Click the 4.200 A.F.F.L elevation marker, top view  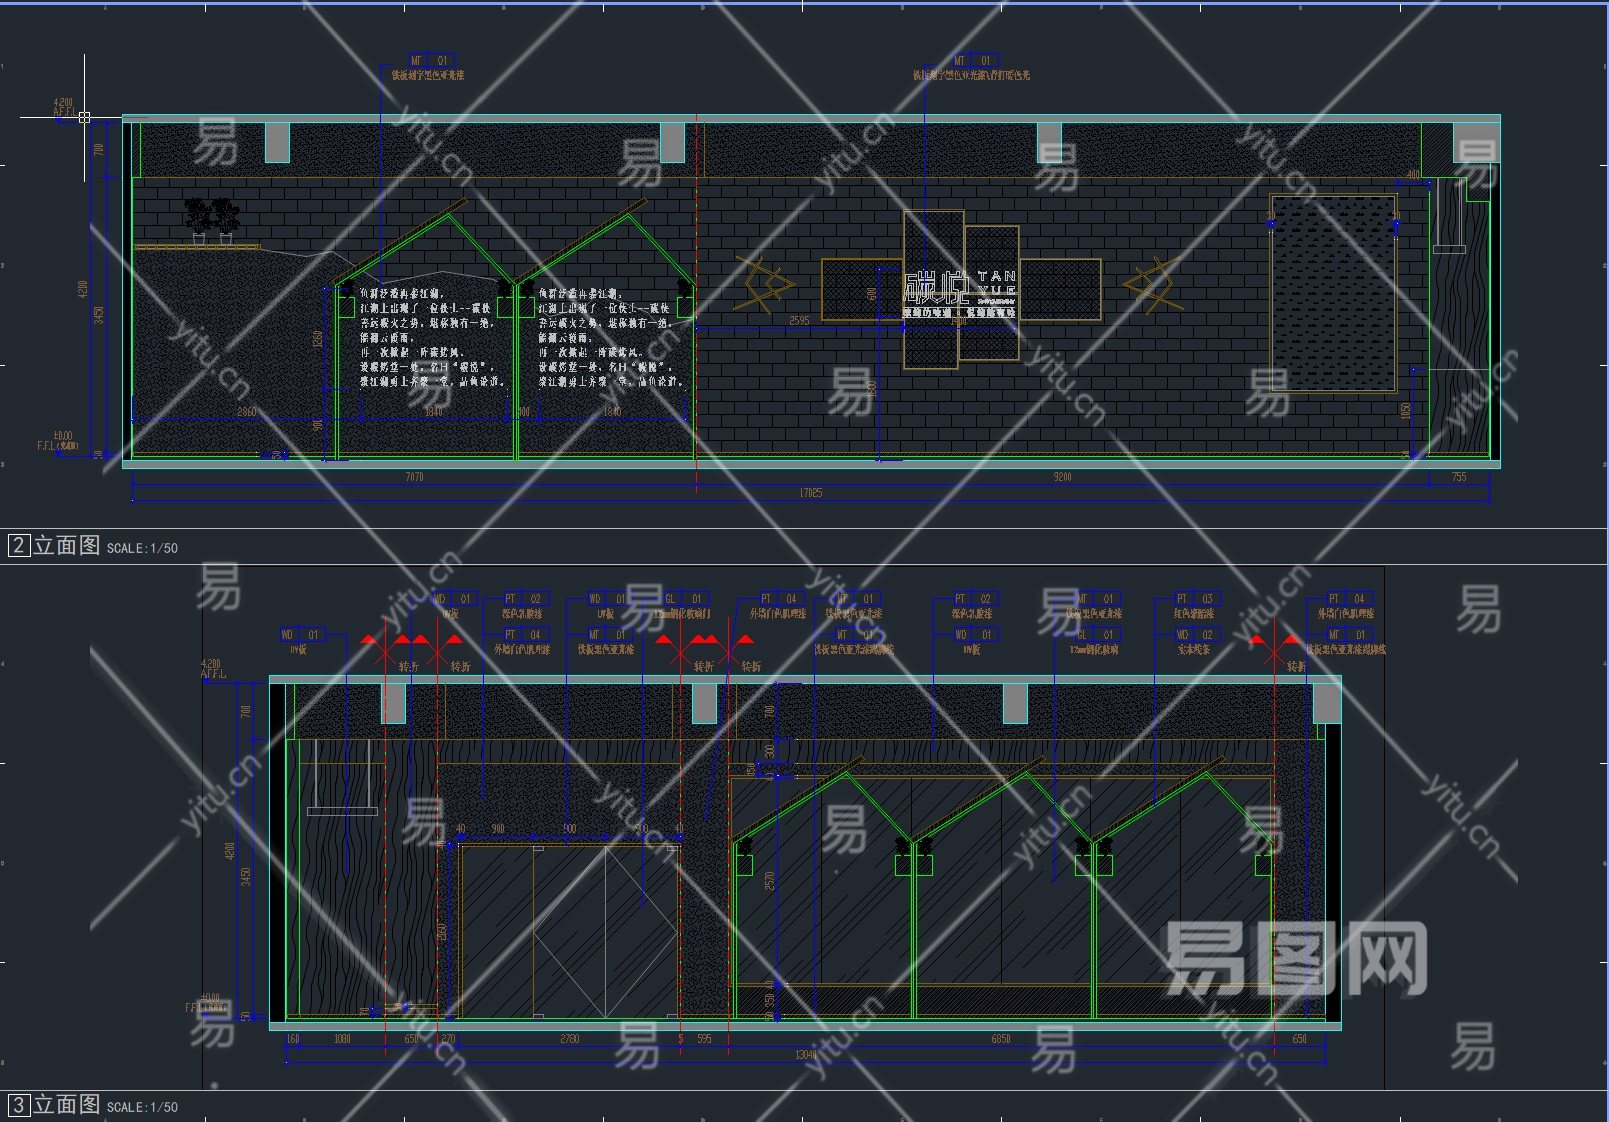coord(63,107)
